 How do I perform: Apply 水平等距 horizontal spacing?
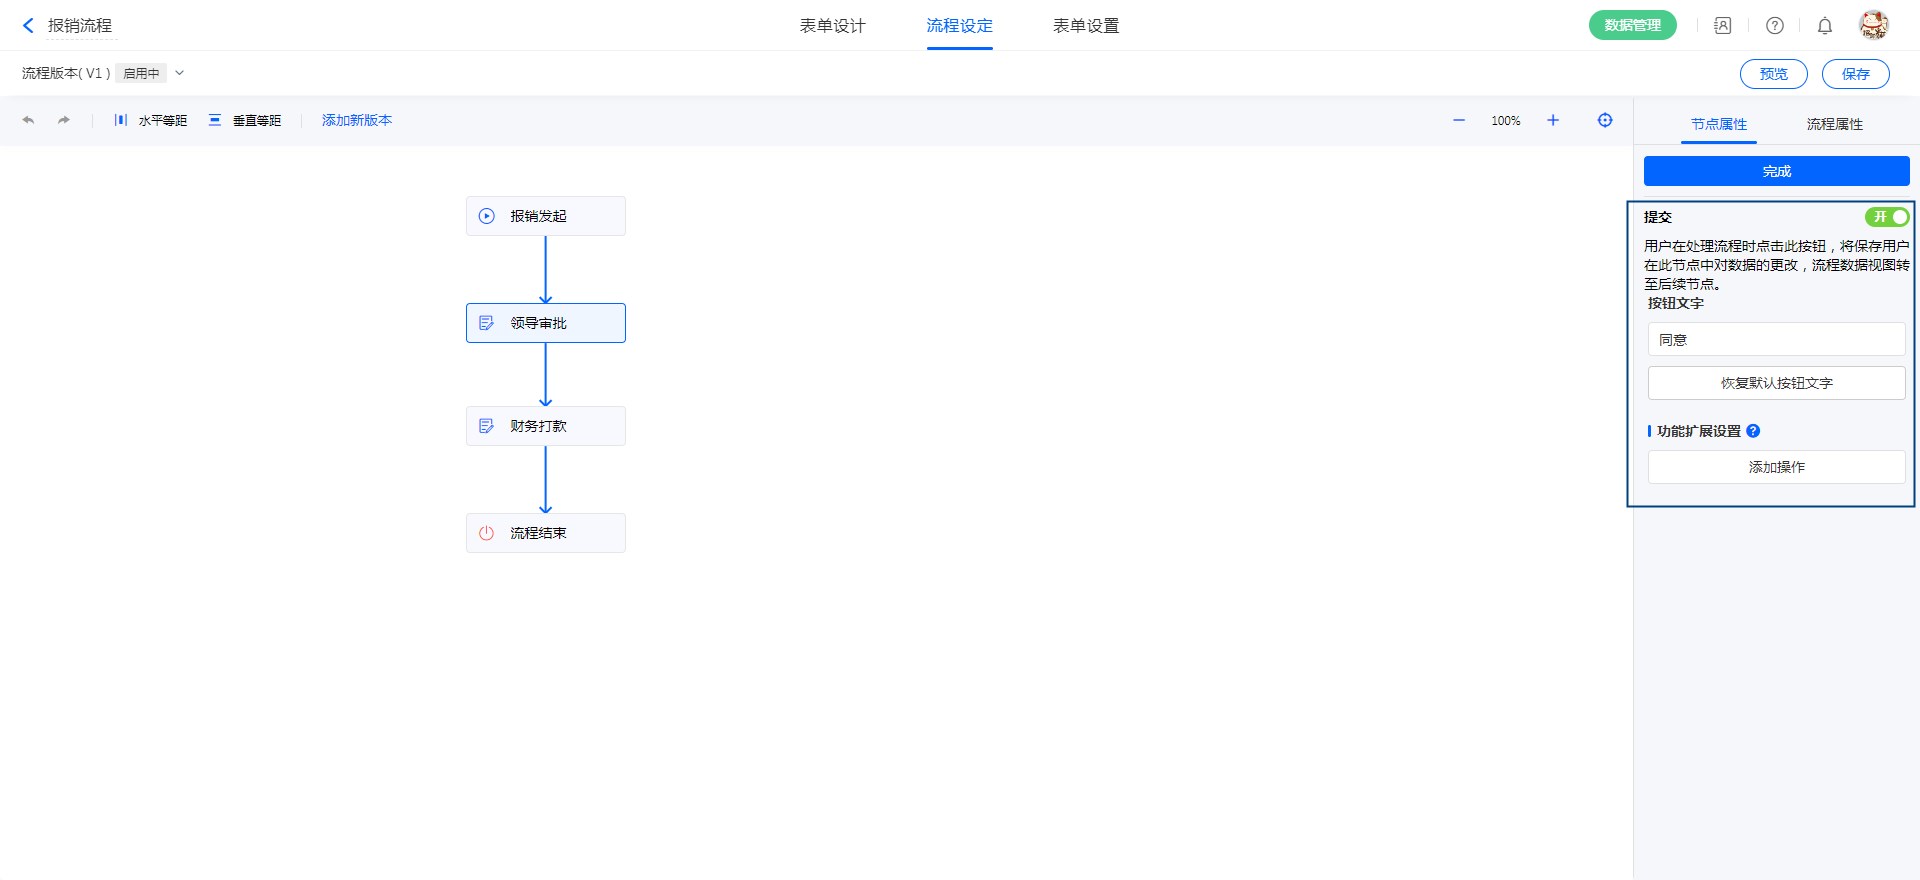click(151, 120)
